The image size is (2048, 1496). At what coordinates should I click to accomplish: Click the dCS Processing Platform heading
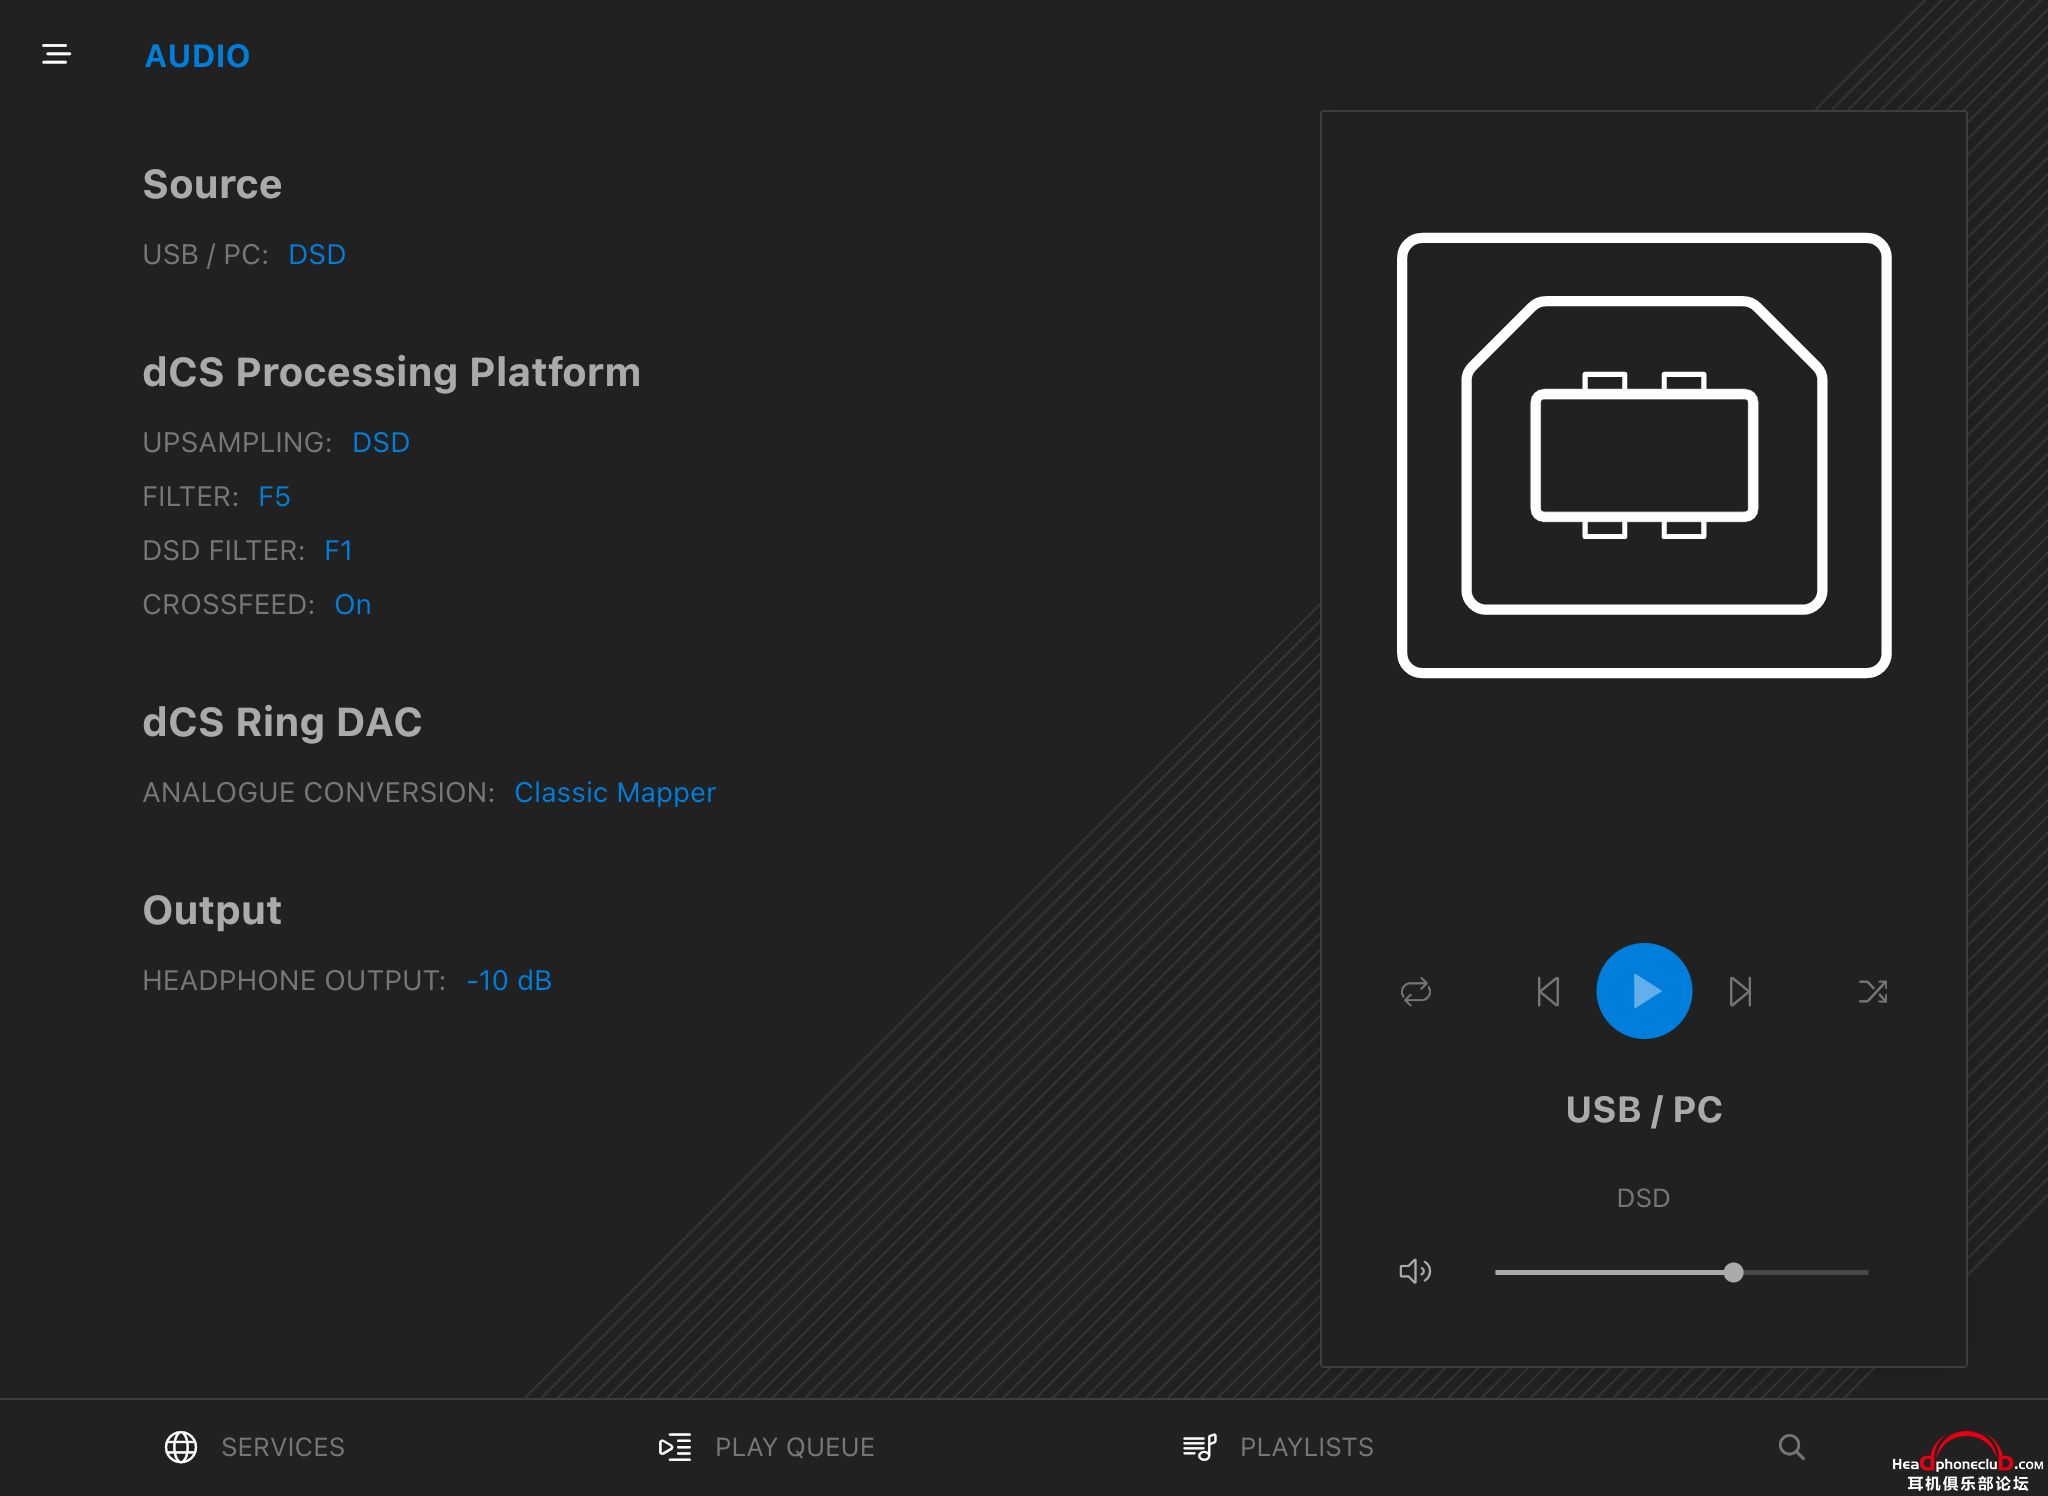pyautogui.click(x=391, y=372)
